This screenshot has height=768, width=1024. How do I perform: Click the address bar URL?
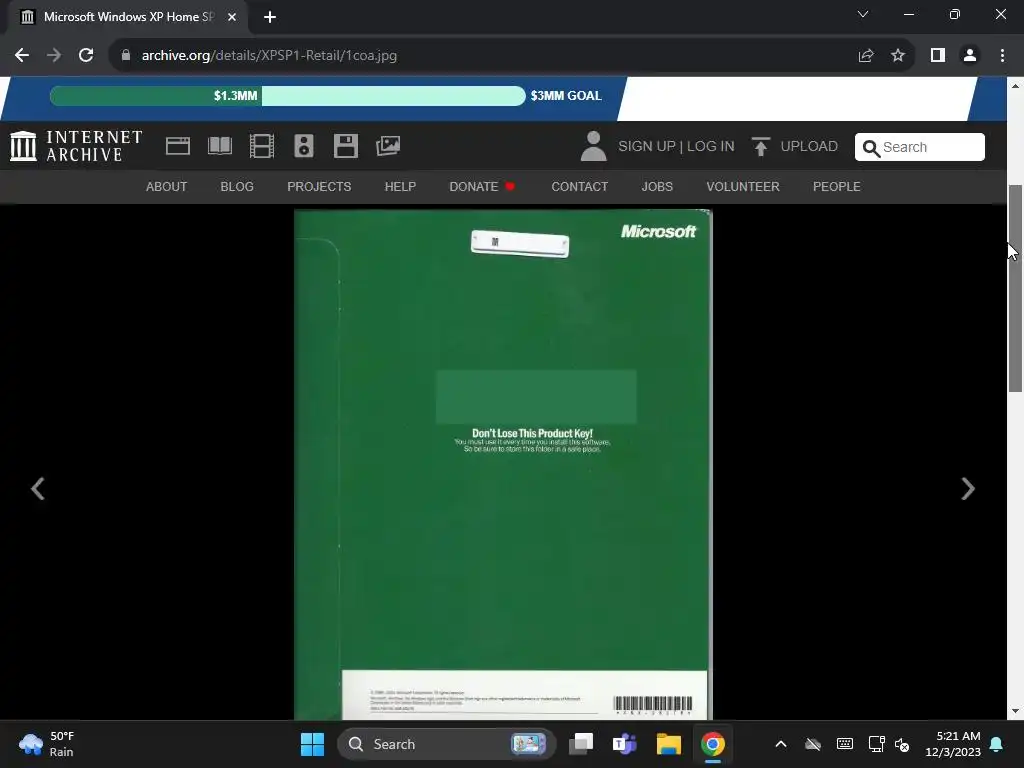269,56
